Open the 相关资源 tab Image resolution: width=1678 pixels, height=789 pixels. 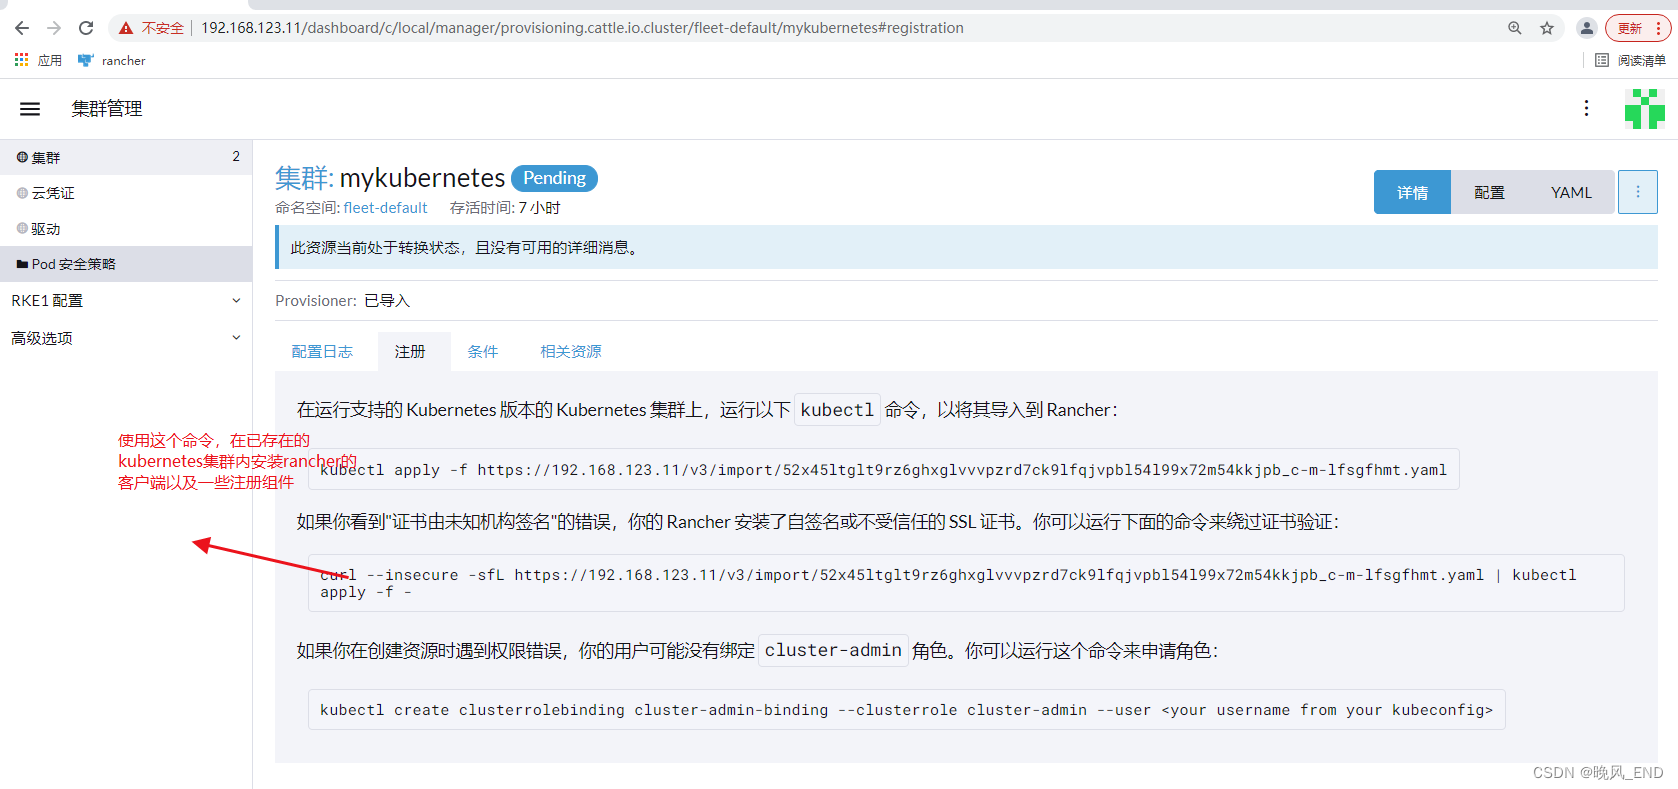click(571, 352)
